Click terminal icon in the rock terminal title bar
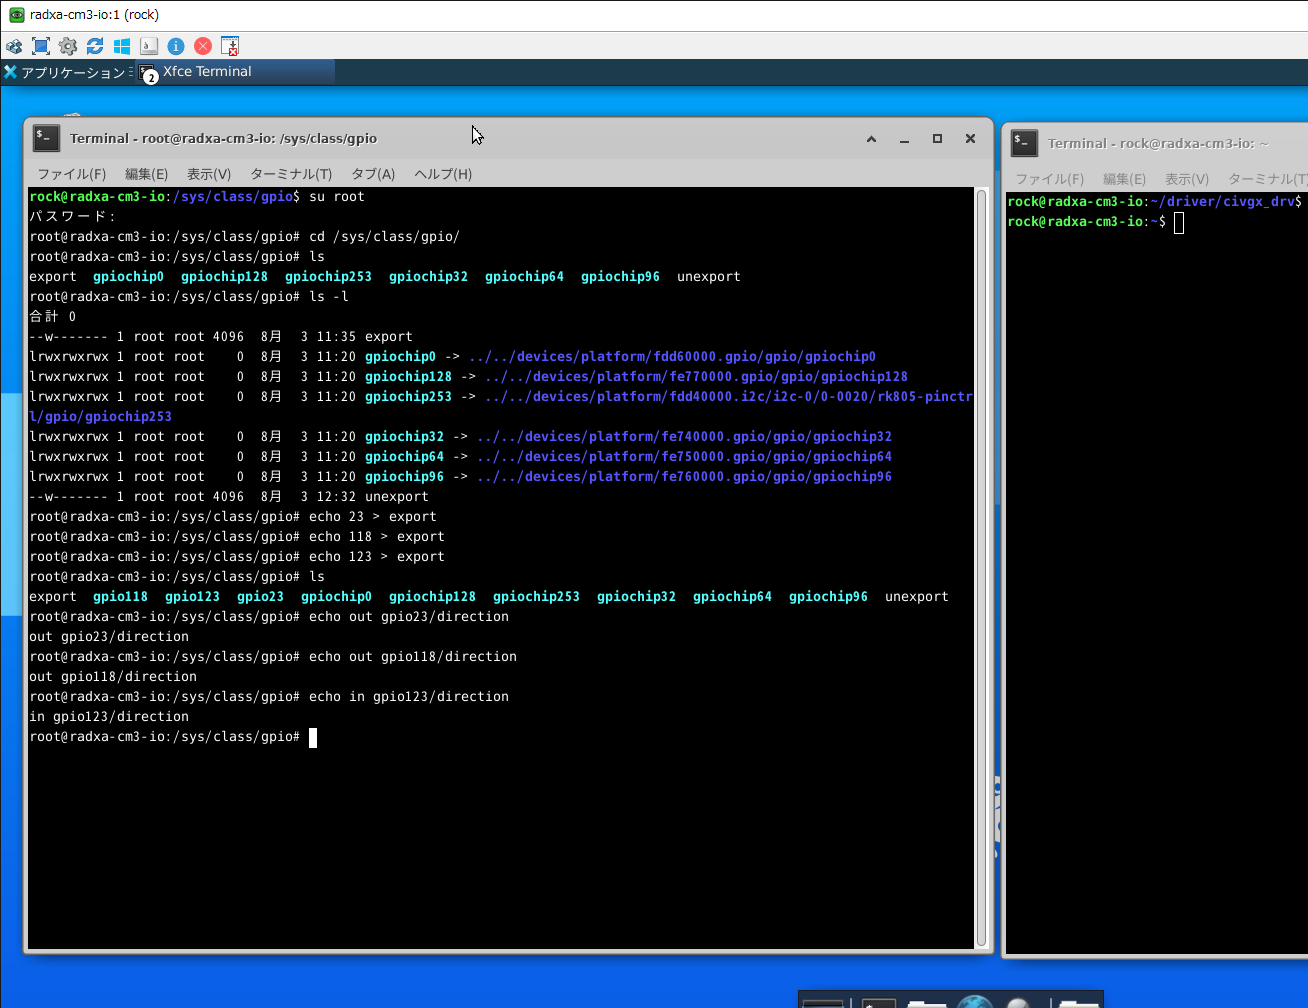The height and width of the screenshot is (1008, 1308). tap(1024, 144)
